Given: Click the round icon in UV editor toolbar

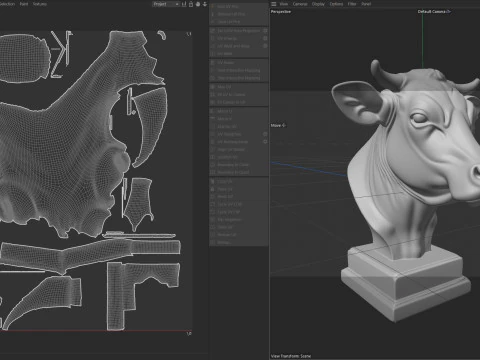Looking at the screenshot, I should click(x=198, y=4).
